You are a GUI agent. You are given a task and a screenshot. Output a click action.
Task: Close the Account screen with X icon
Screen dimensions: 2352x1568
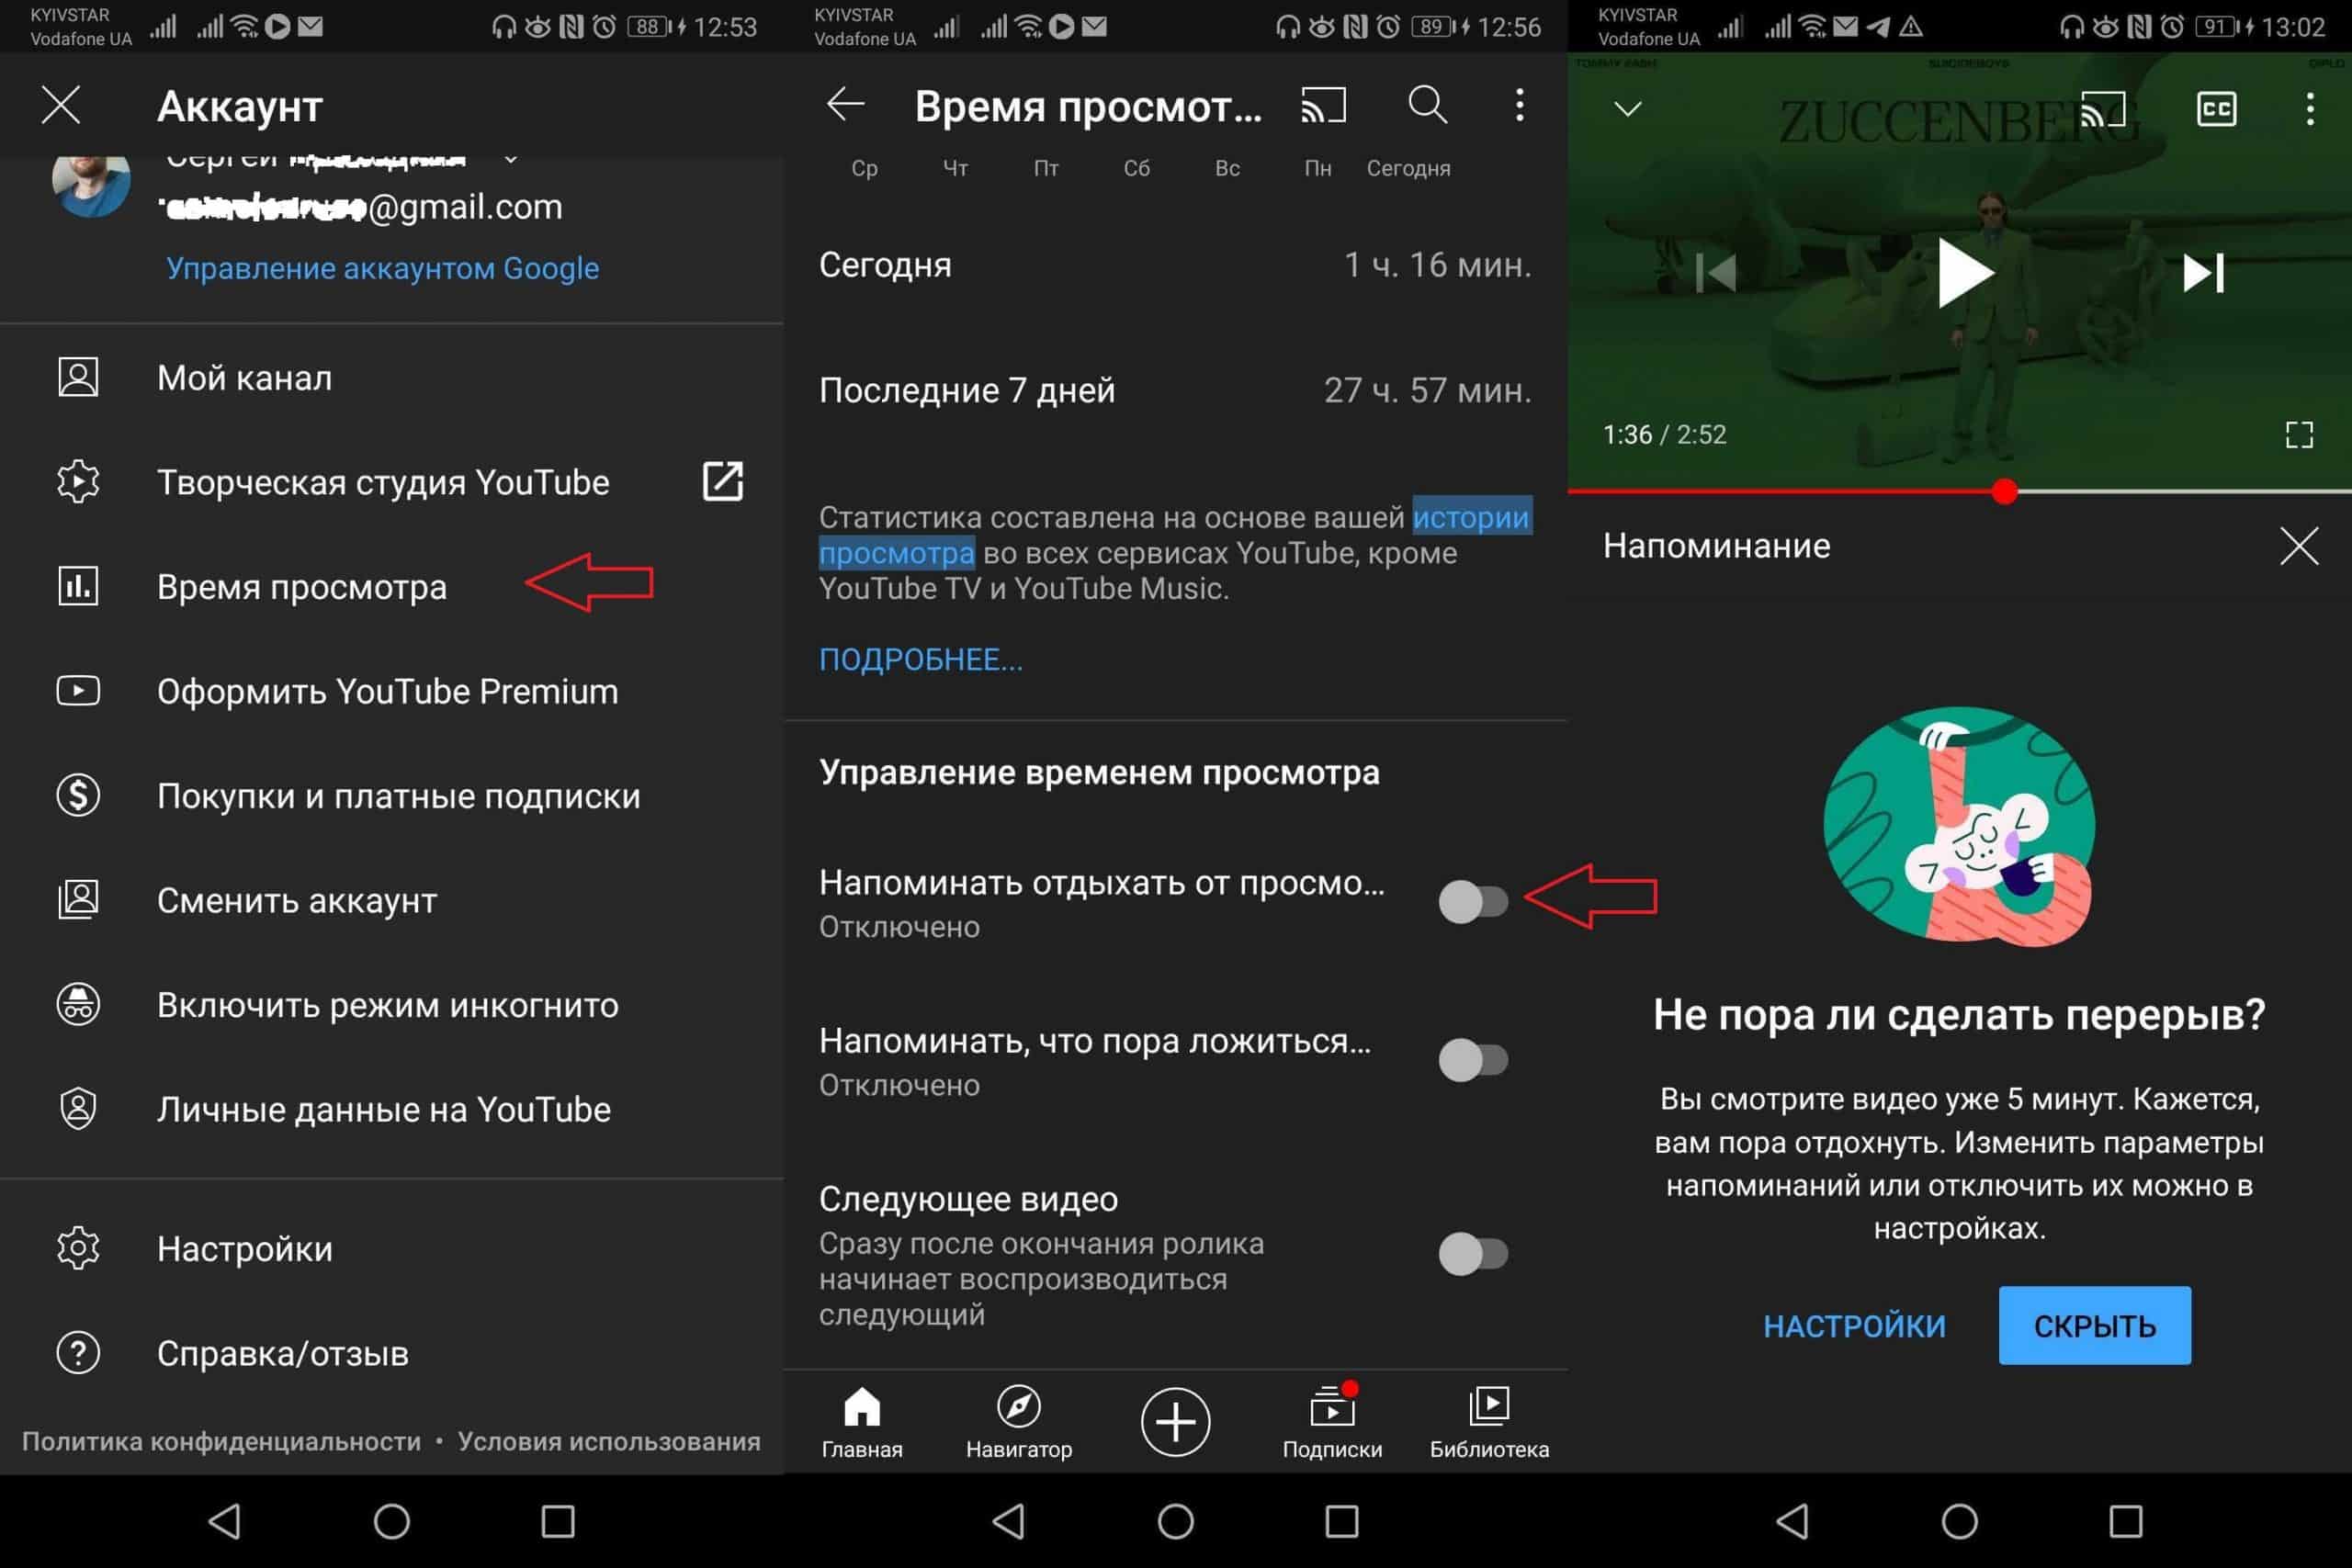coord(61,105)
